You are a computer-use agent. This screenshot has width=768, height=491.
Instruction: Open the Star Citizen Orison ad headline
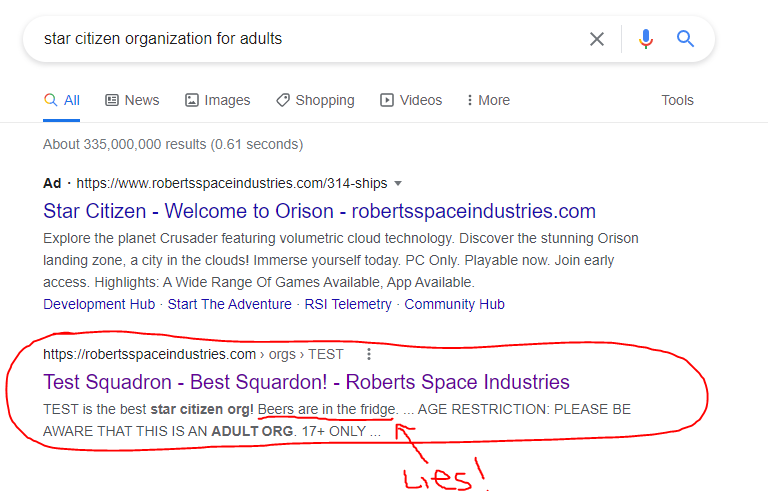[319, 211]
